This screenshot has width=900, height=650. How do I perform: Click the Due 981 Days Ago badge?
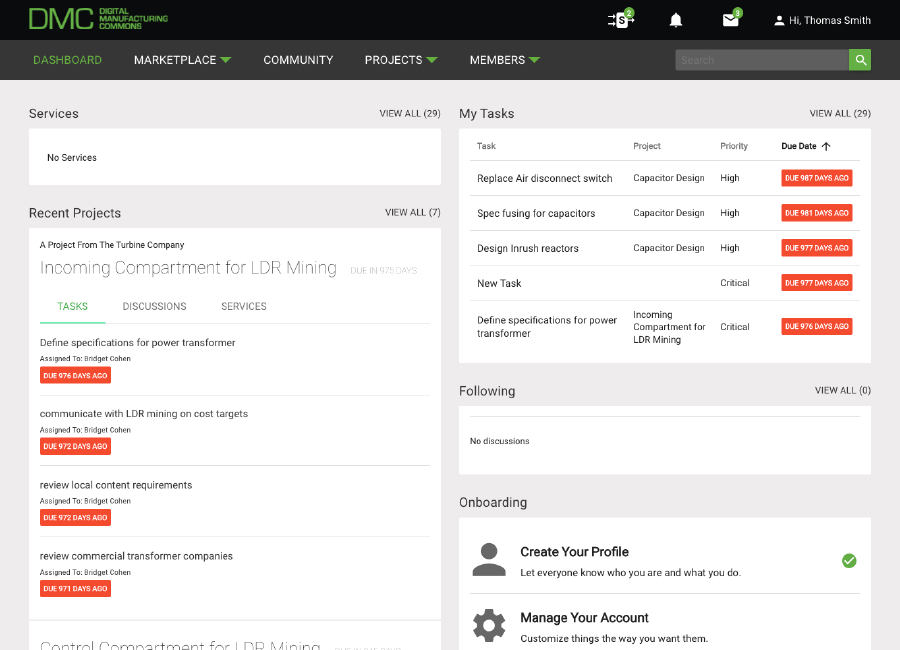coord(817,213)
